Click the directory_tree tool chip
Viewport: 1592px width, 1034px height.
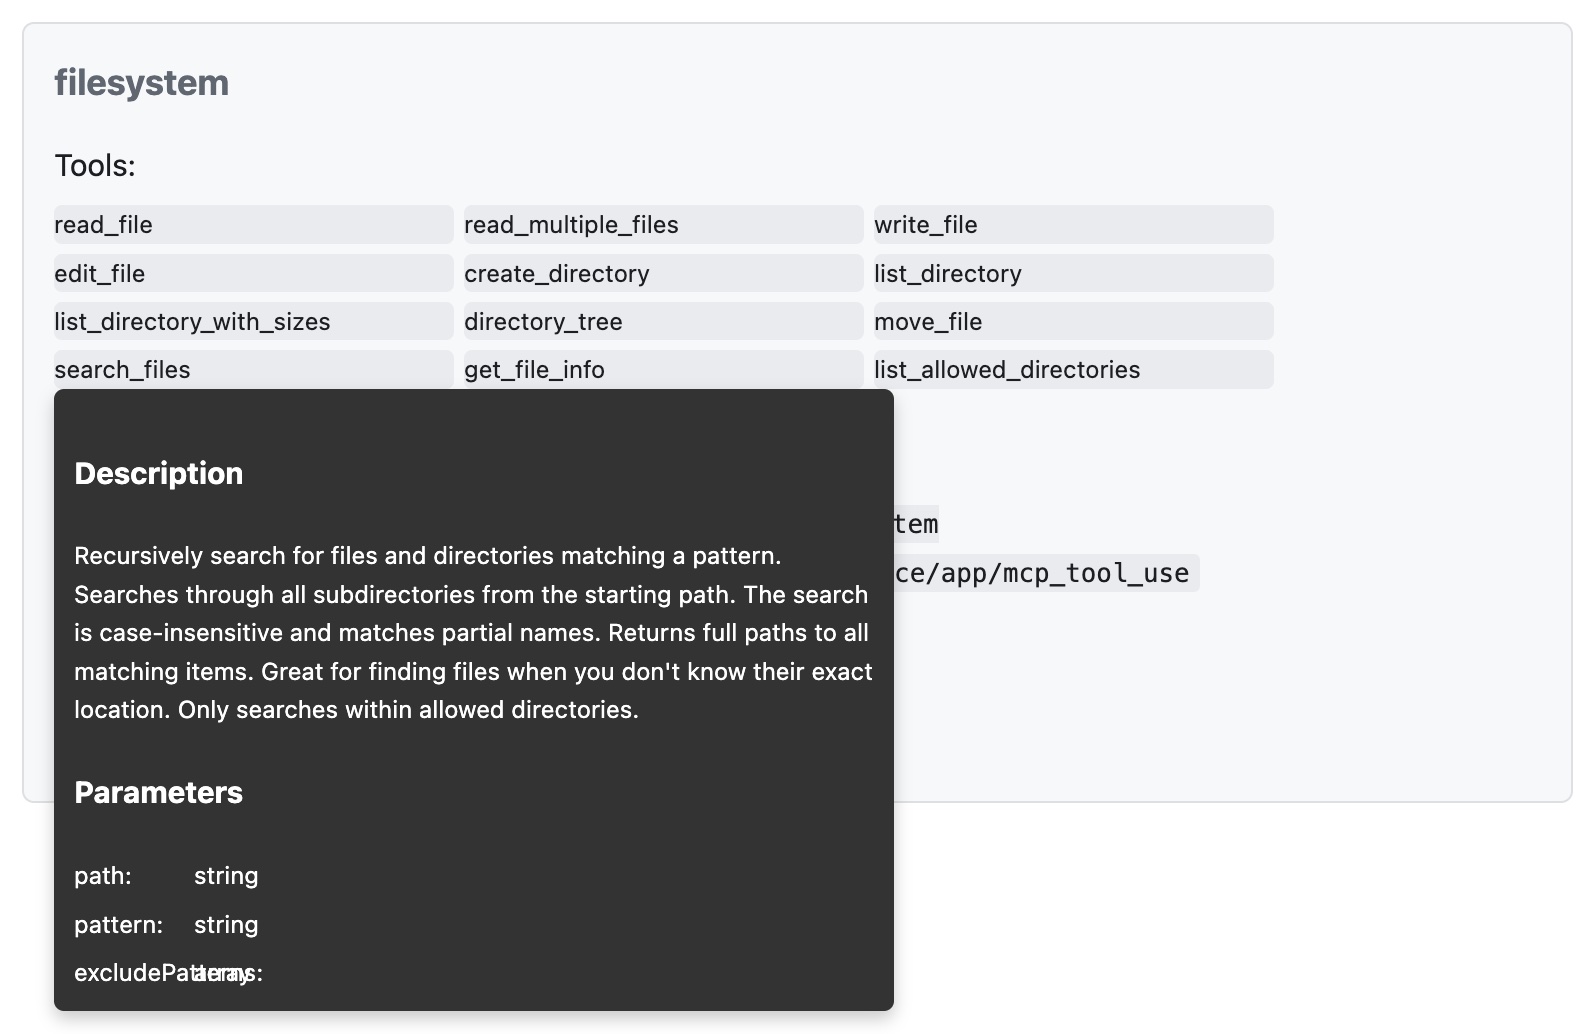[x=664, y=321]
